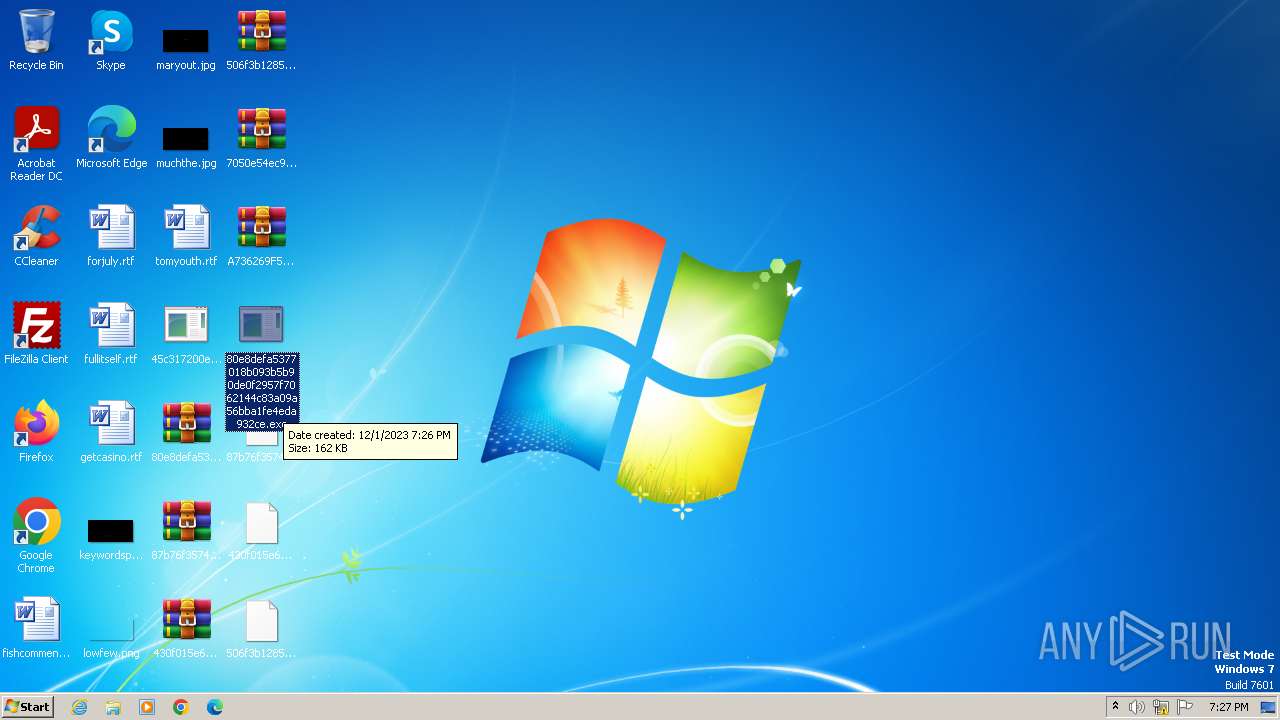Launch Edge from the taskbar

215,707
